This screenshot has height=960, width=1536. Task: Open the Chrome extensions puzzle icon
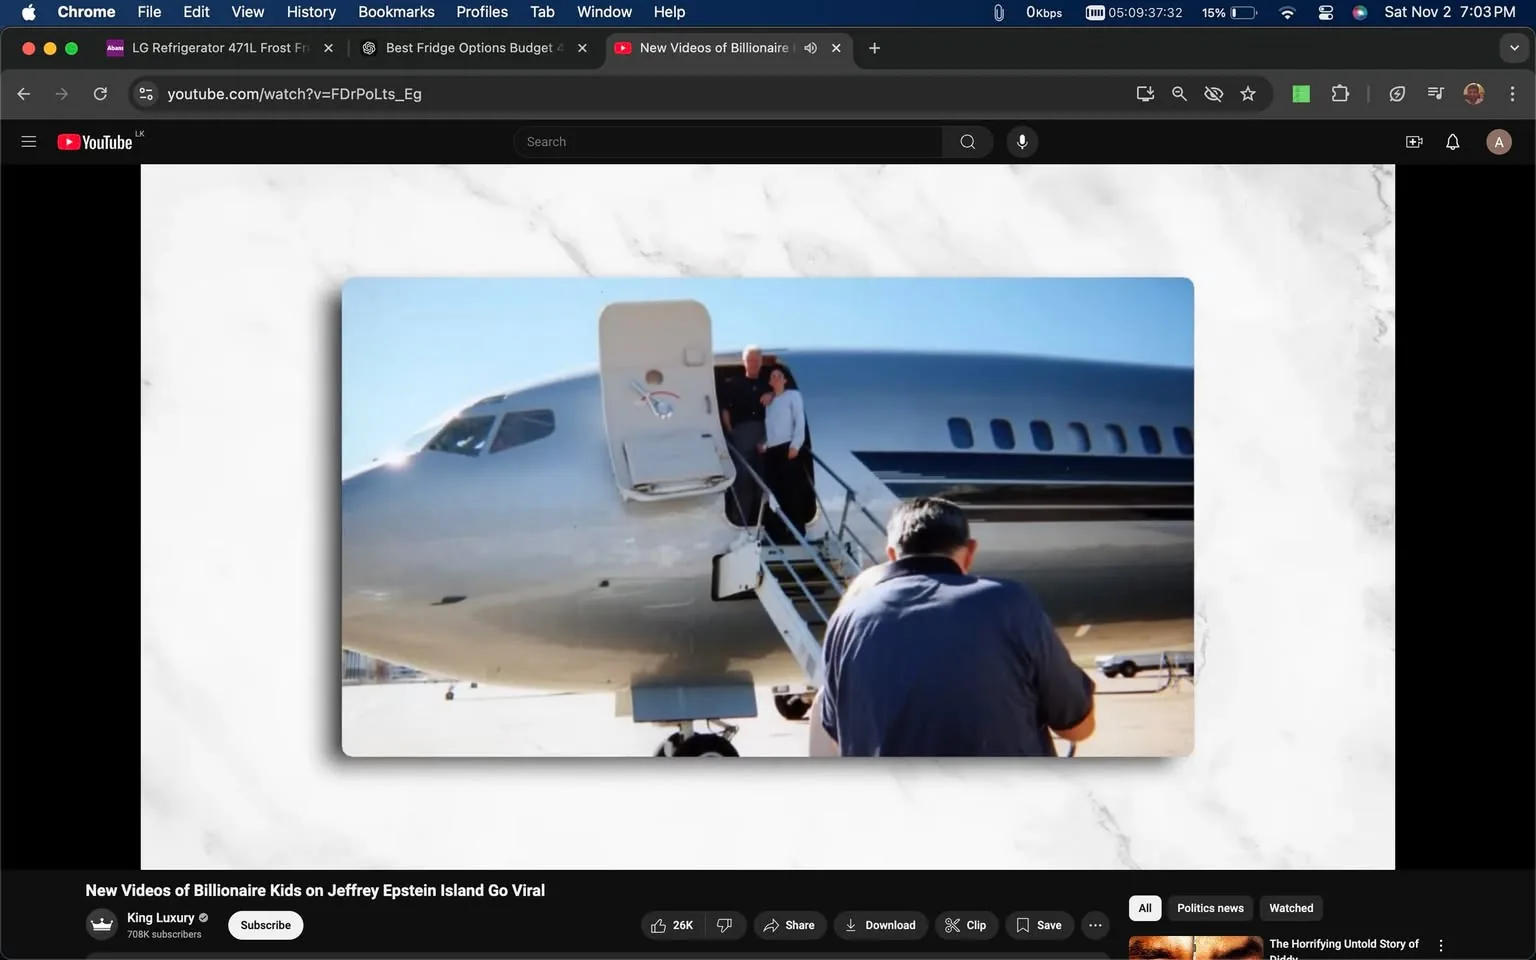point(1340,93)
